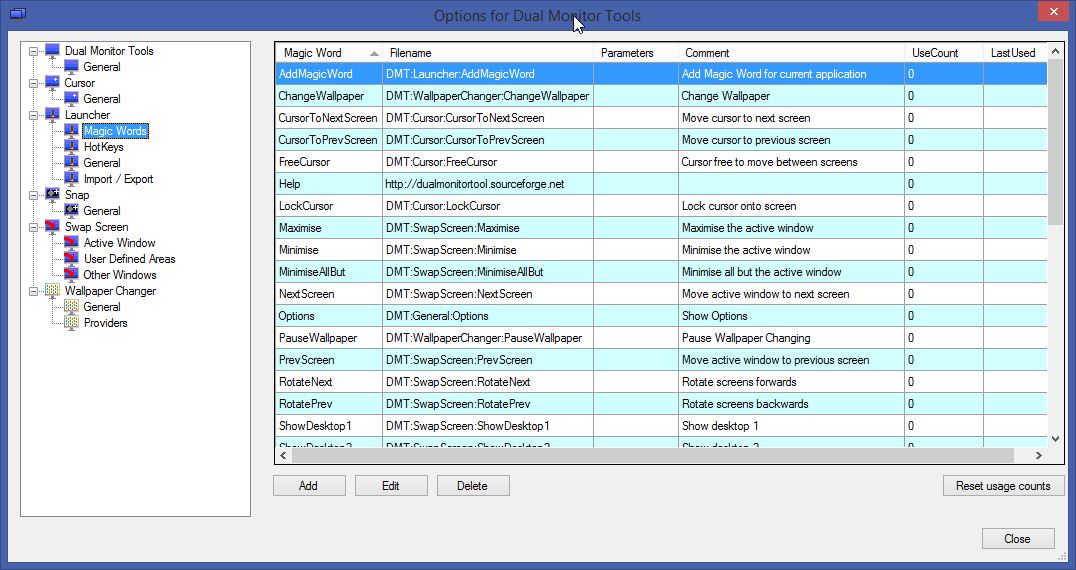Click the vertical scrollbar up arrow
Screen dimensions: 1076x570
(1055, 51)
